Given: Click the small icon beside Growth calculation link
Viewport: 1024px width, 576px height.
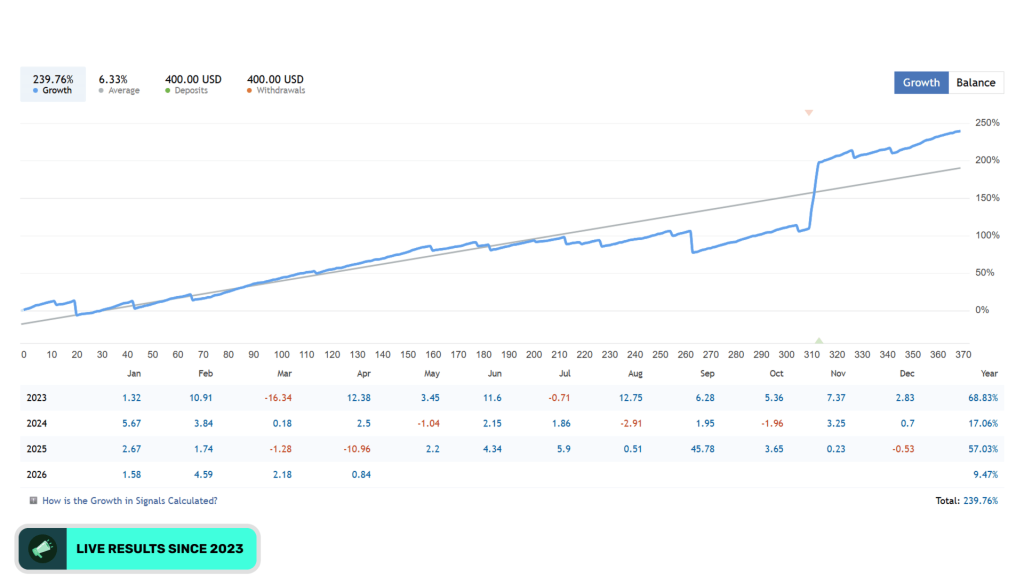Looking at the screenshot, I should pyautogui.click(x=33, y=501).
